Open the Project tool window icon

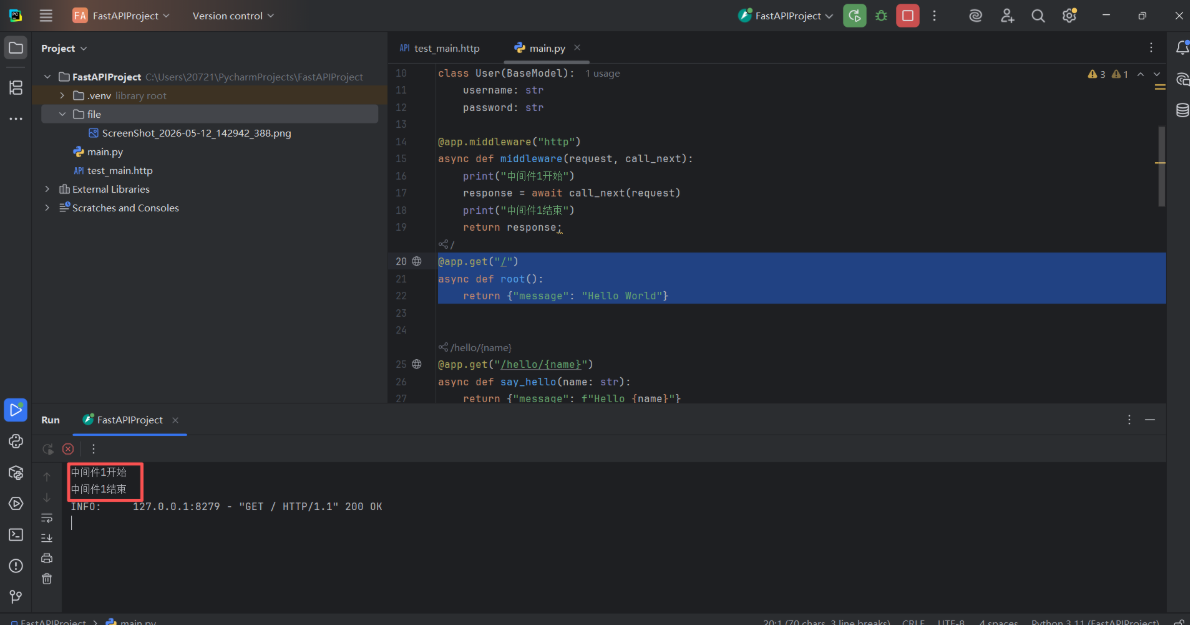pyautogui.click(x=15, y=48)
